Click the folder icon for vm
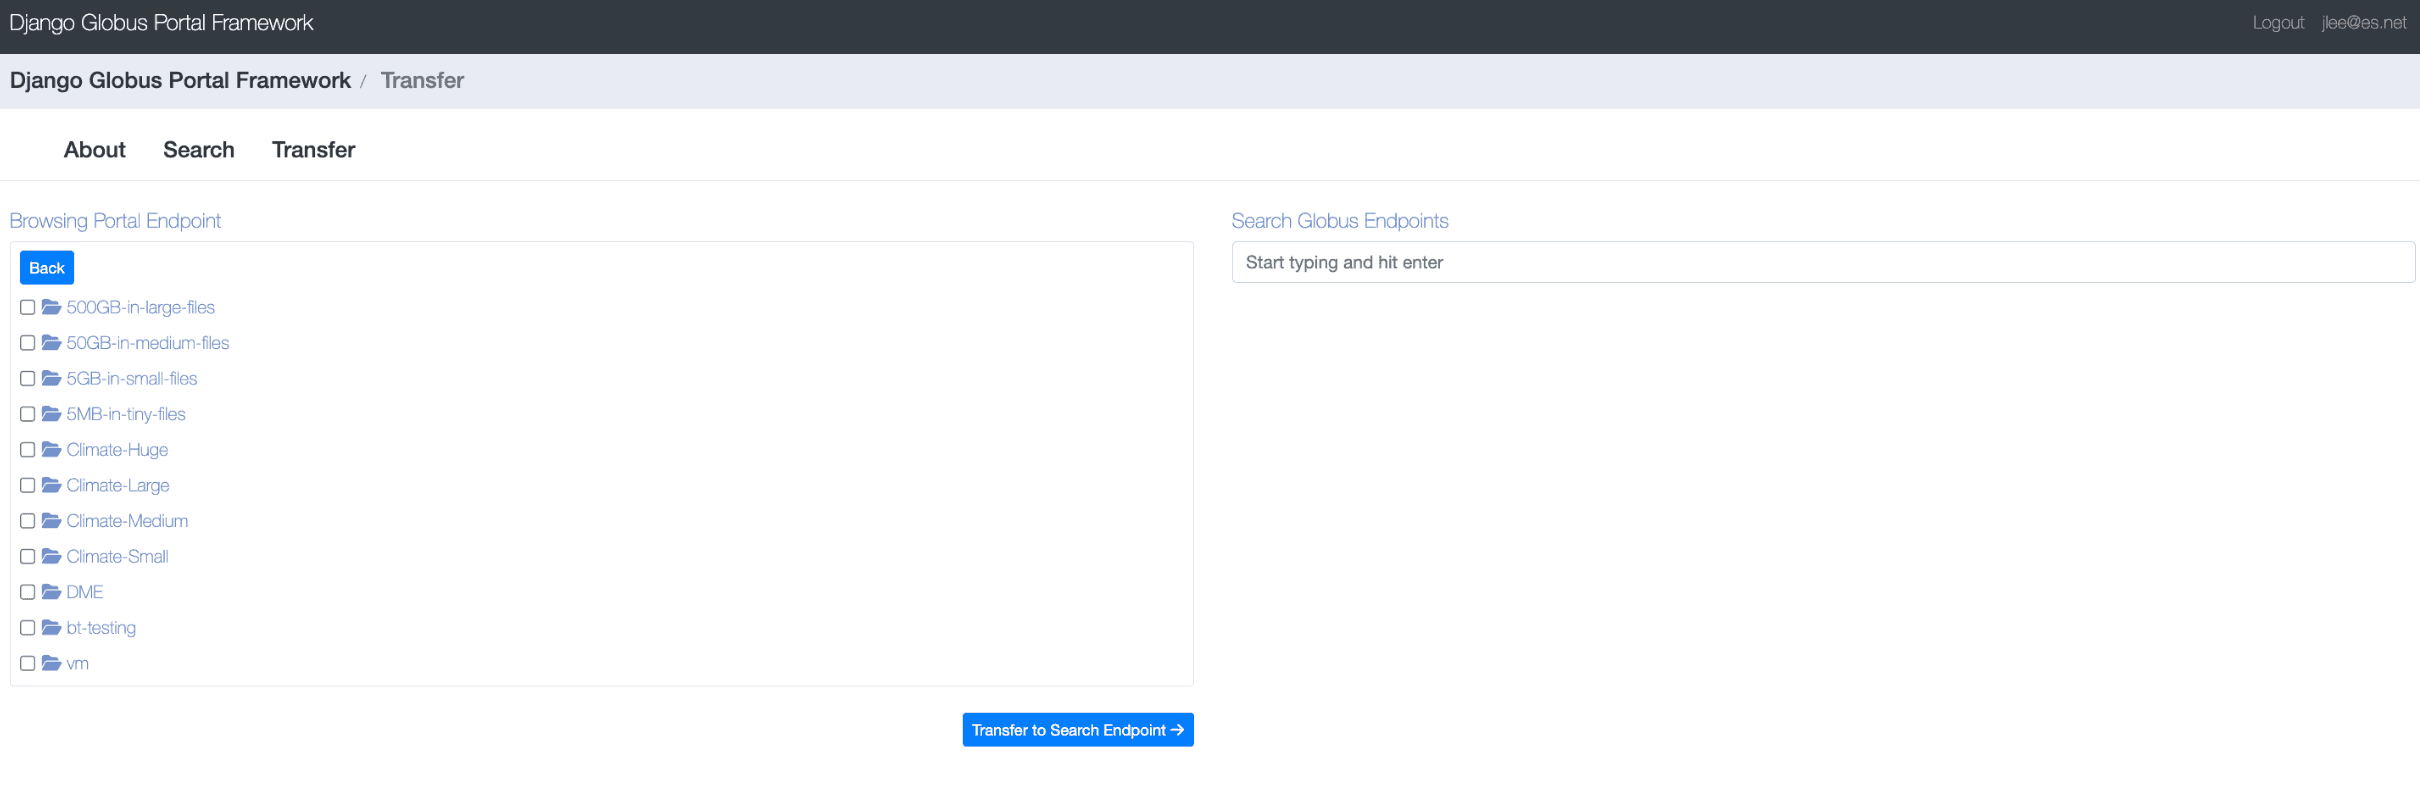Viewport: 2420px width, 796px height. 51,663
